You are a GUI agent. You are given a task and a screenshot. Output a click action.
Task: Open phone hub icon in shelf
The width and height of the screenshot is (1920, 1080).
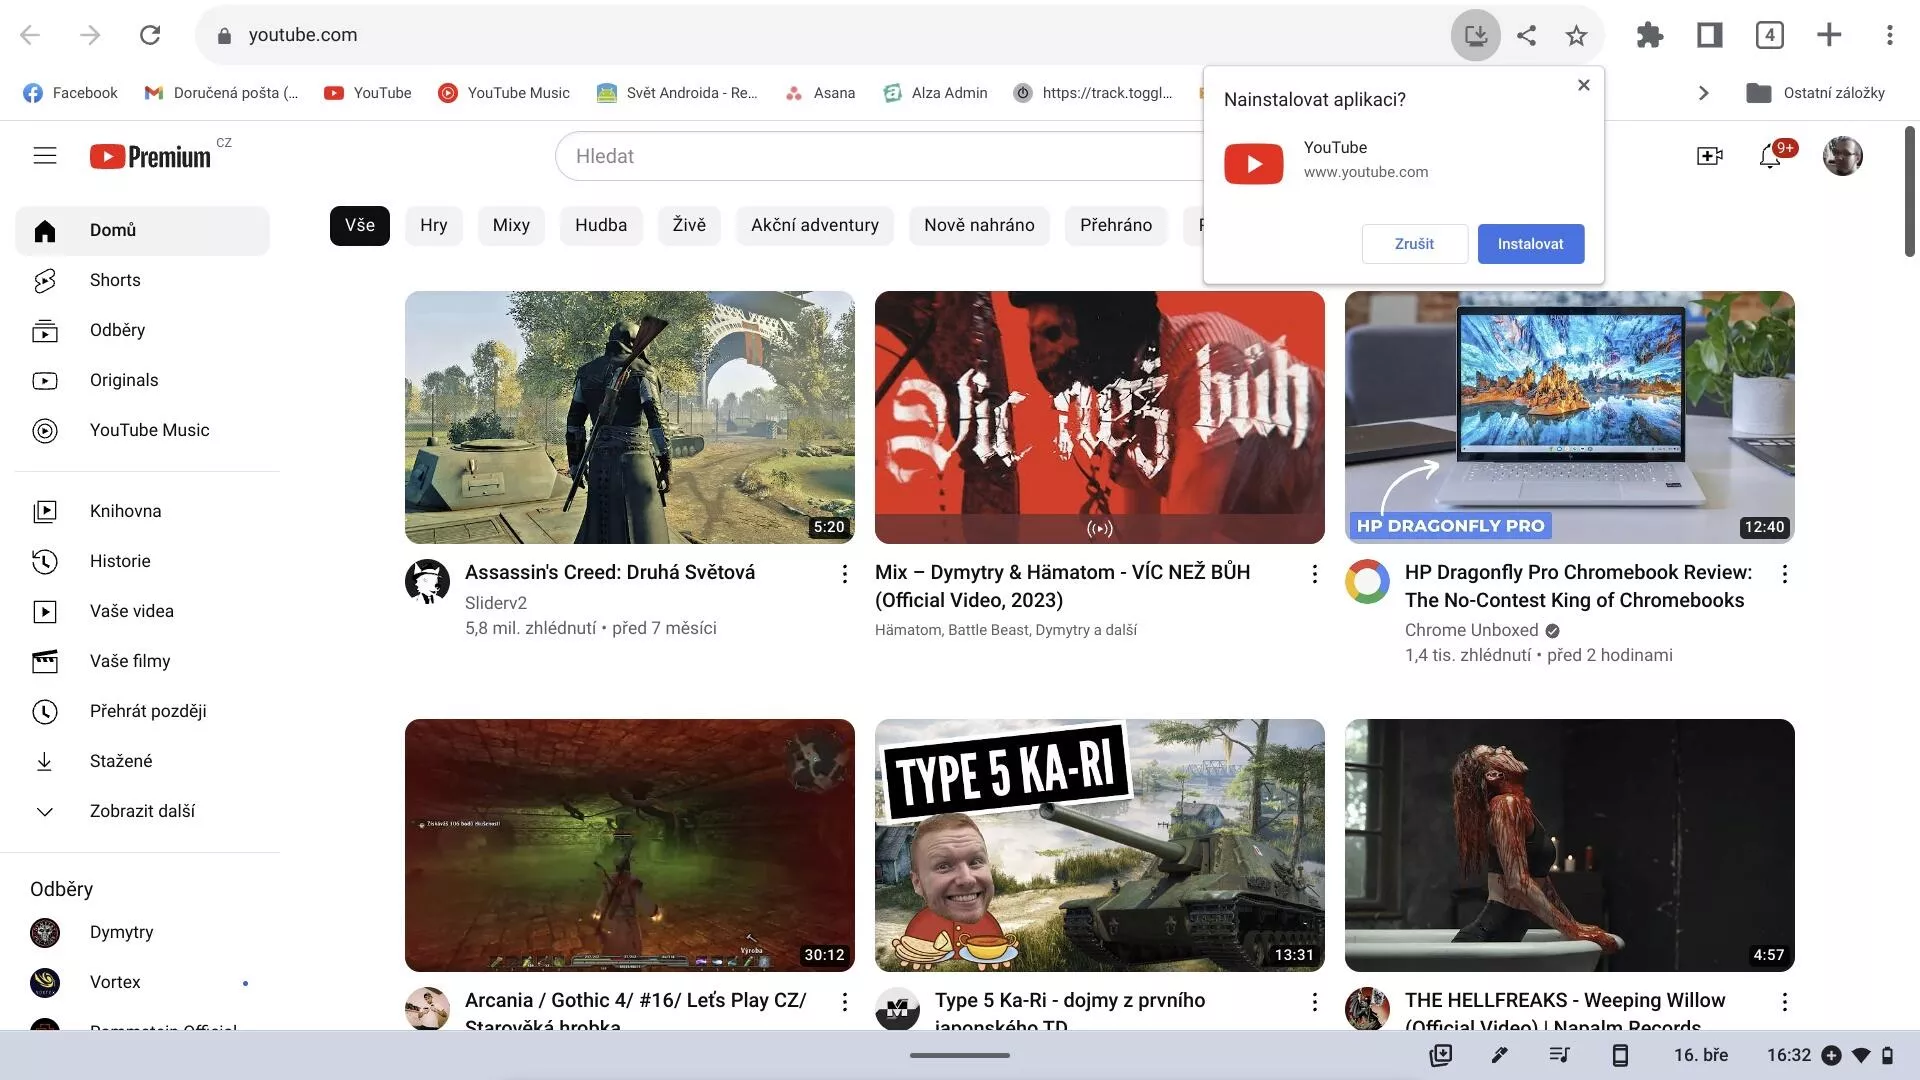1620,1055
